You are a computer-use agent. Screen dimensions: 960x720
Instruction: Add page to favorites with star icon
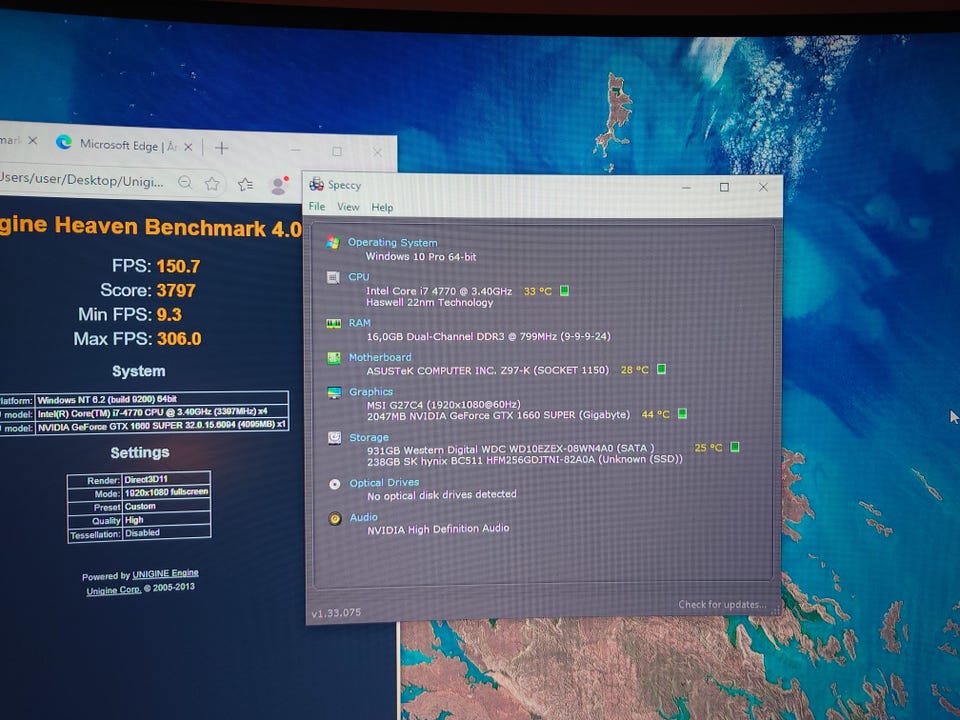[x=212, y=183]
